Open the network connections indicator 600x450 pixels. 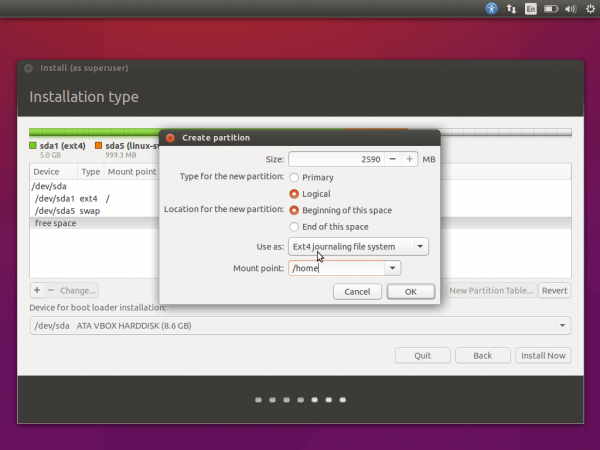tap(512, 8)
